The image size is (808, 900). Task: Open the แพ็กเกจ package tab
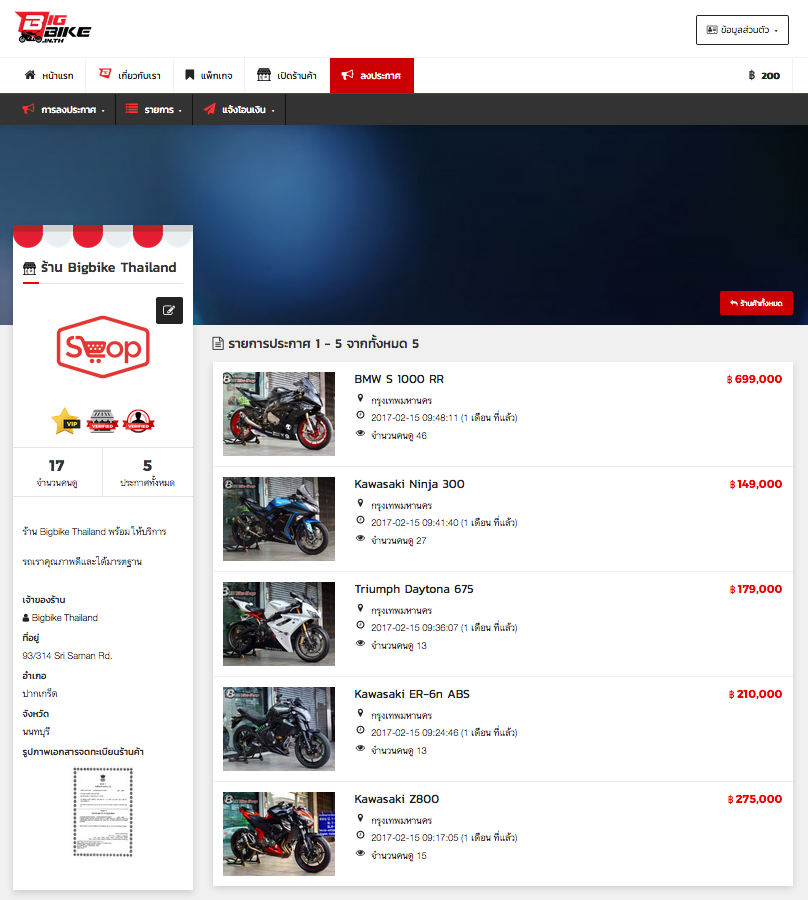point(209,75)
